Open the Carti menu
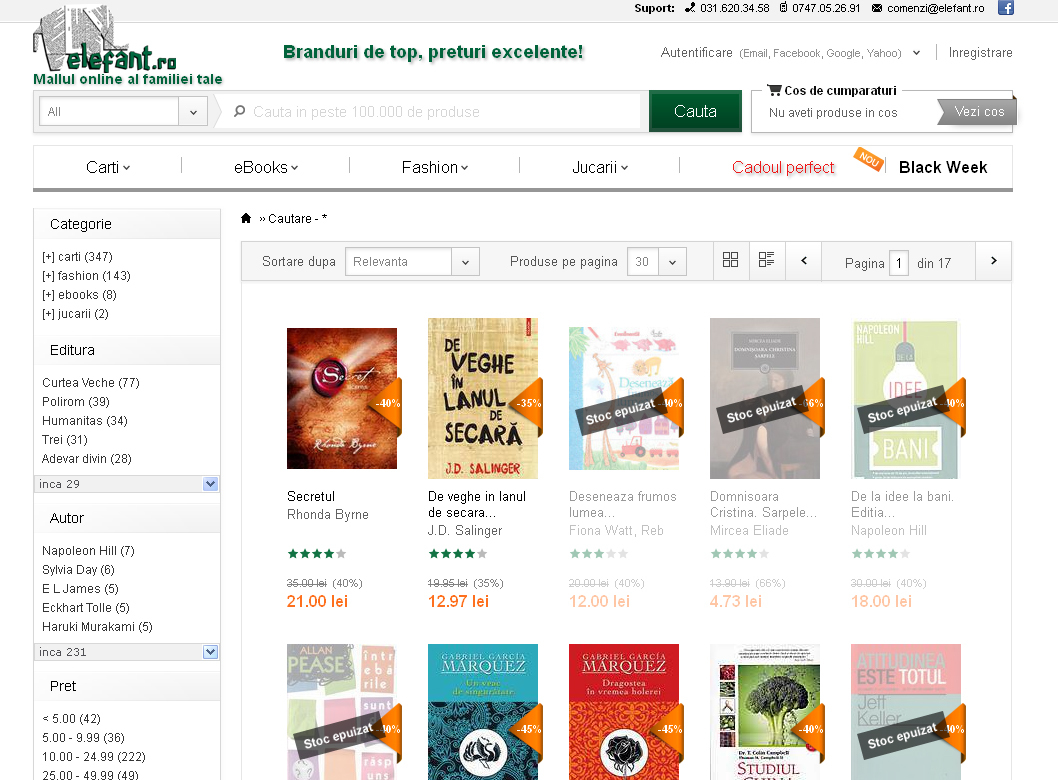The height and width of the screenshot is (780, 1058). tap(108, 167)
